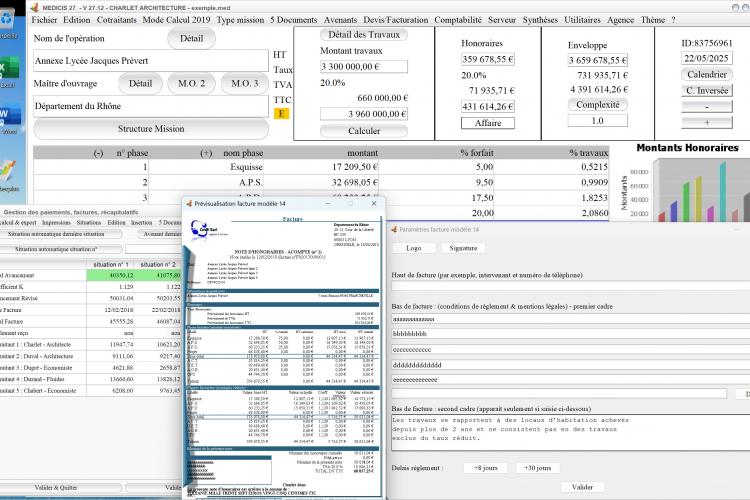The width and height of the screenshot is (750, 500).
Task: Click the M.O. 2 button
Action: coord(191,83)
